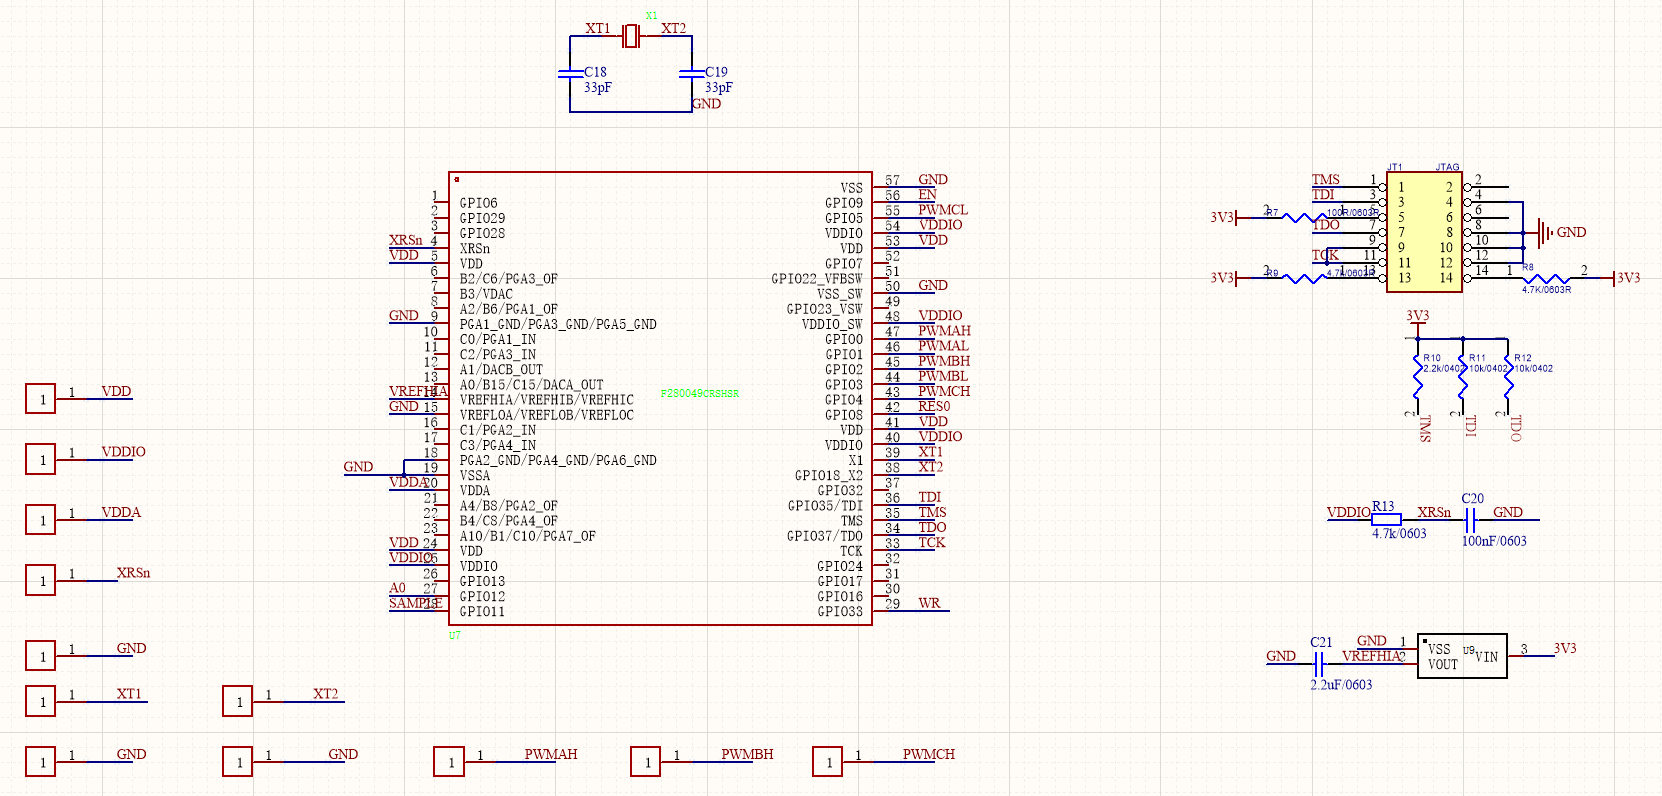Viewport: 1662px width, 796px height.
Task: Select the JTAG header JT1 body
Action: 1425,232
